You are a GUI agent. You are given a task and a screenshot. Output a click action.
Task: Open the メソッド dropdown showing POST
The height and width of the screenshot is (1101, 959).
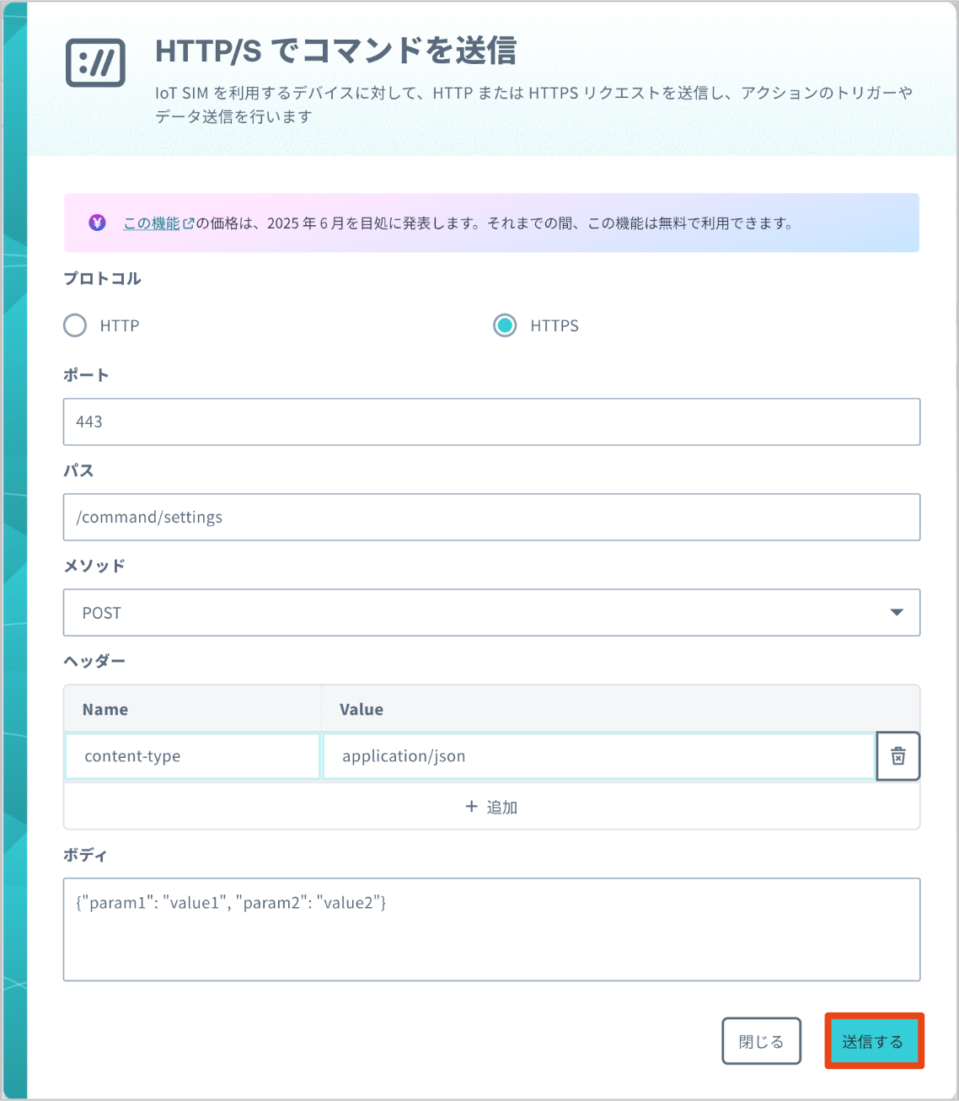point(491,612)
